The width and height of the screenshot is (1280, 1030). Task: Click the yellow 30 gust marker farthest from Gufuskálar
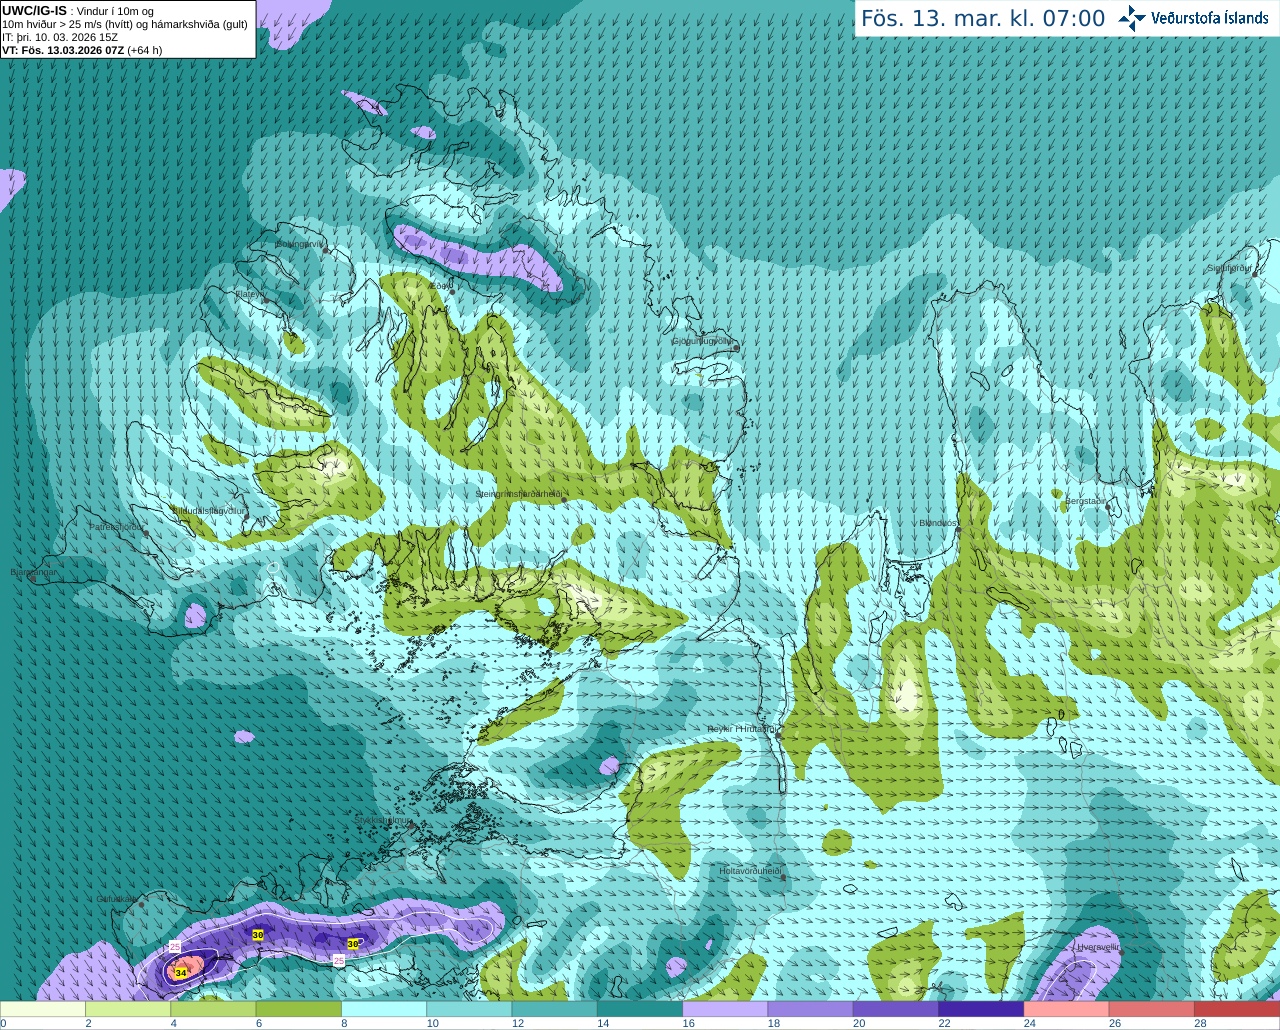[353, 943]
